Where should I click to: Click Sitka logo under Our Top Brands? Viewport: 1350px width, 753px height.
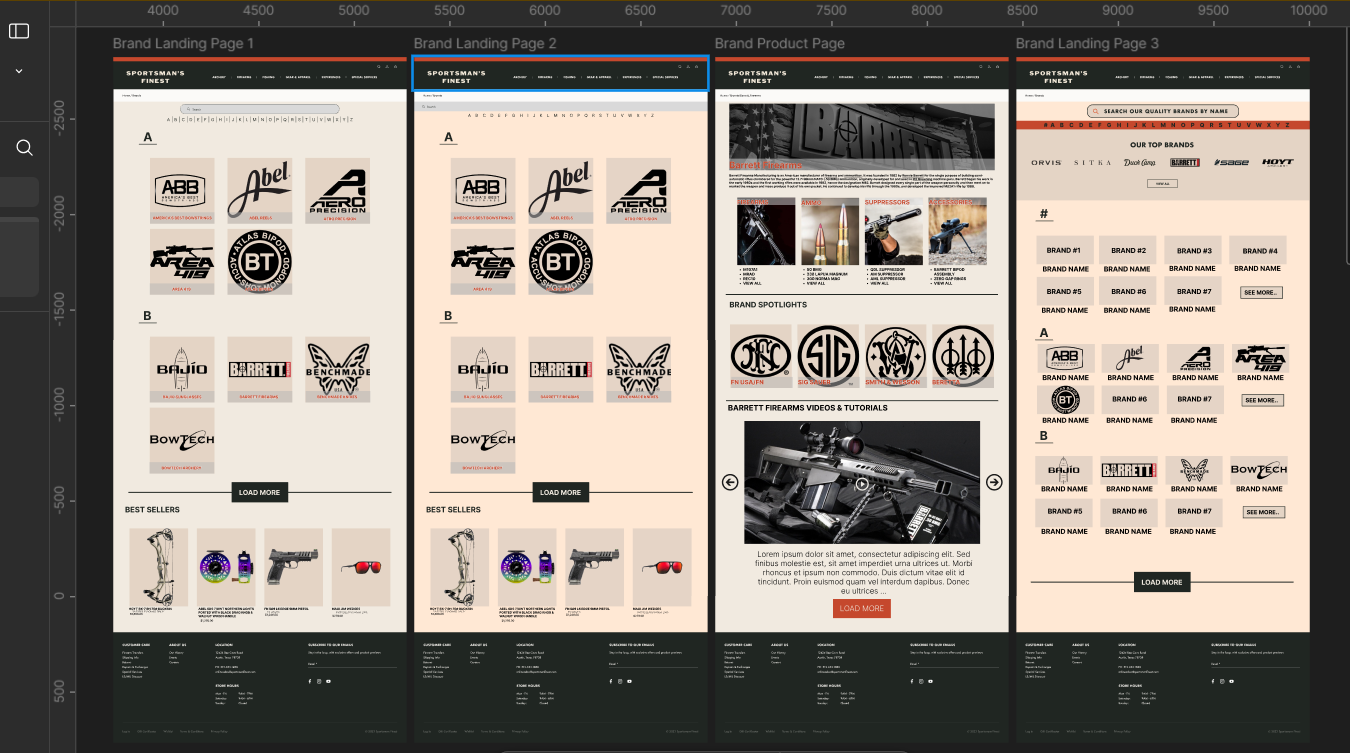tap(1093, 162)
